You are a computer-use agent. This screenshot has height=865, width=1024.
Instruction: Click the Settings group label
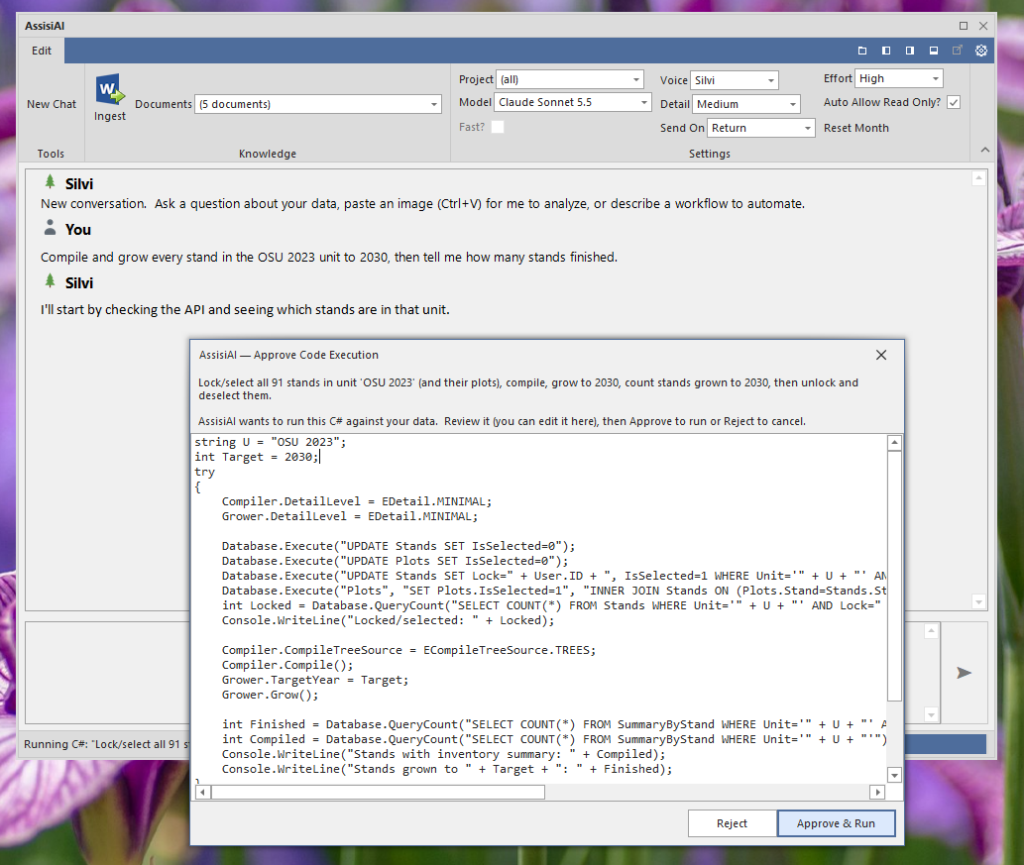(709, 153)
